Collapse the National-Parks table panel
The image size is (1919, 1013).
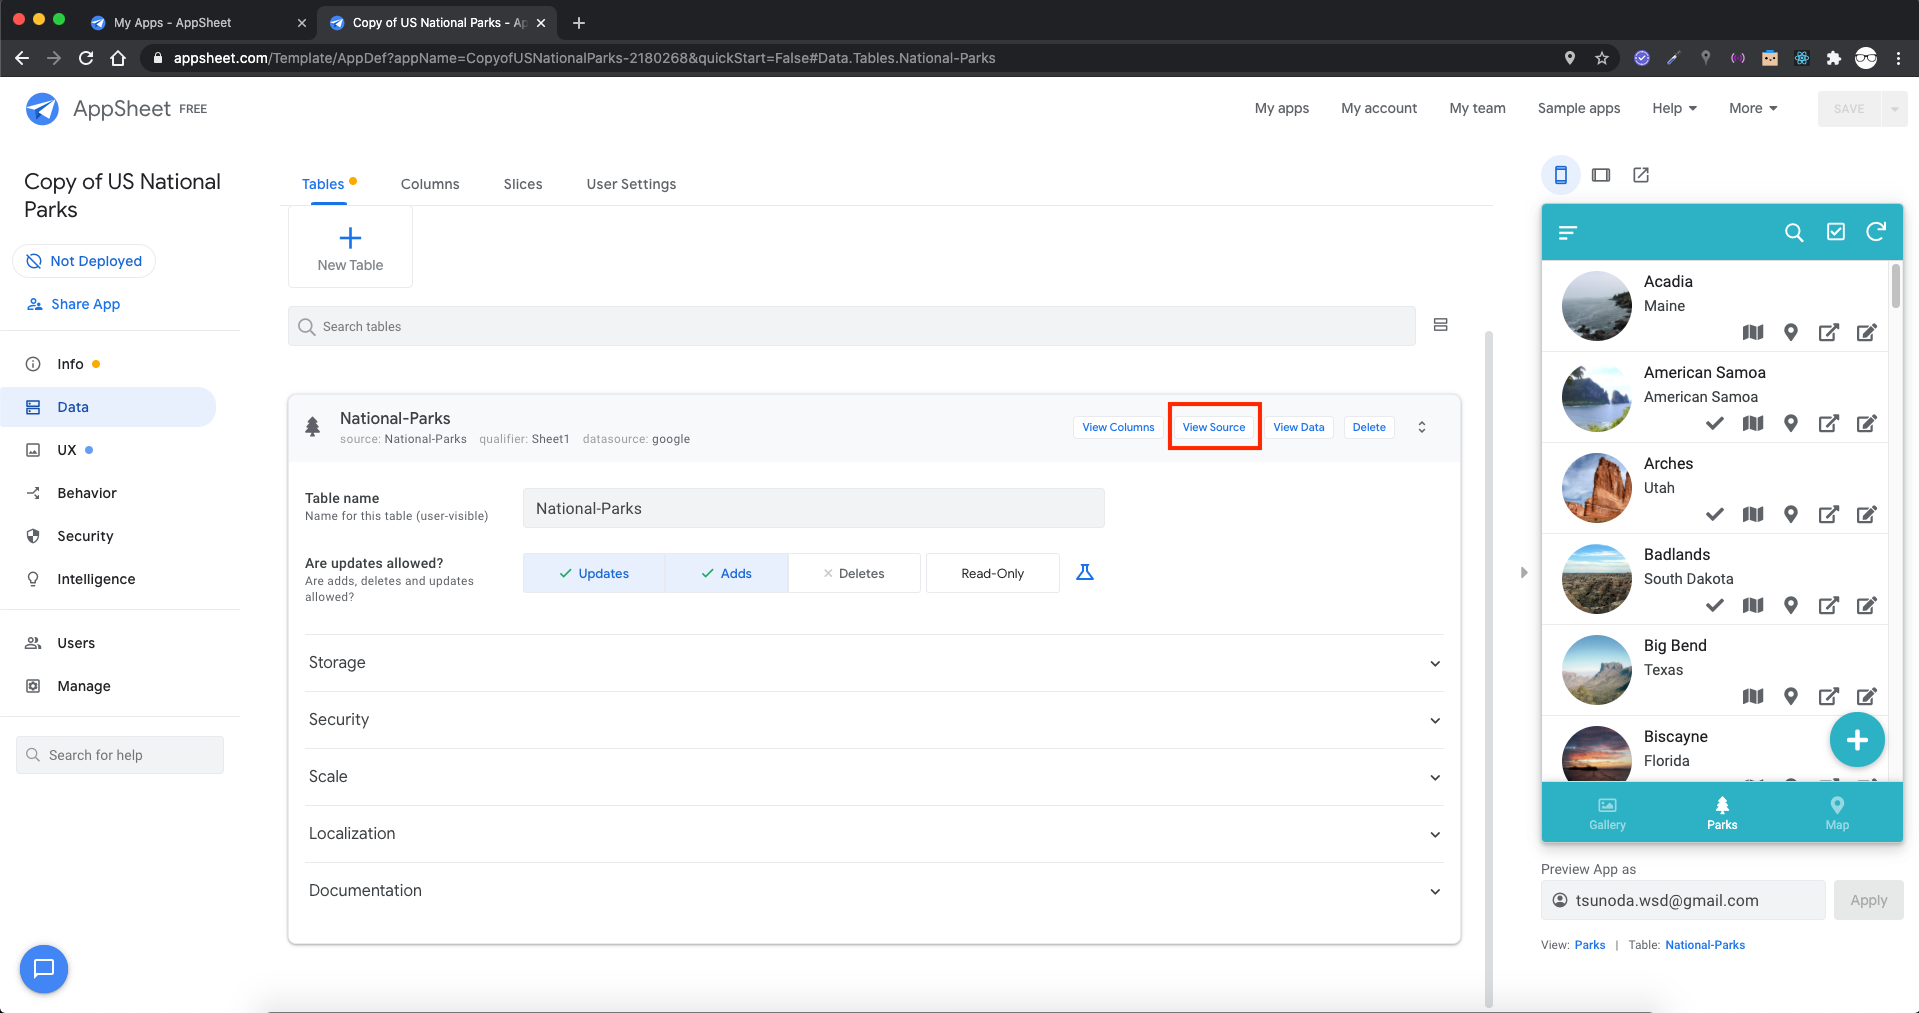click(x=1422, y=427)
